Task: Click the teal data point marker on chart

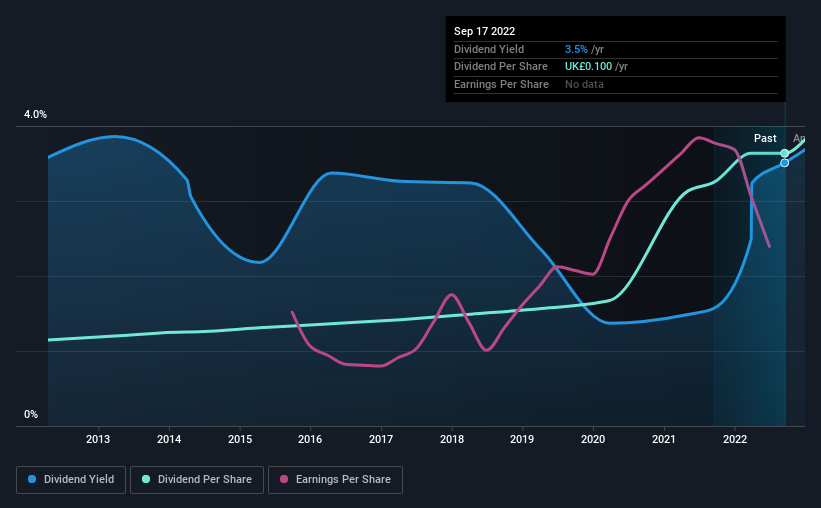Action: coord(784,153)
